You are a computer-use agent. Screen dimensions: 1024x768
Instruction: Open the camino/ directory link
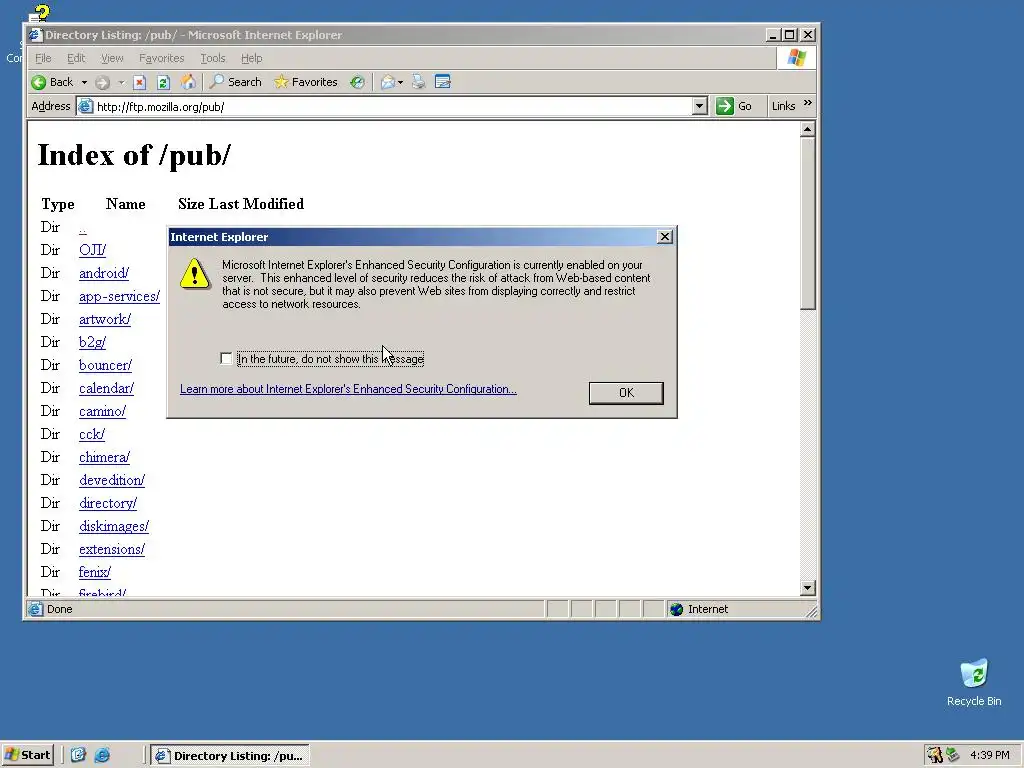(102, 411)
